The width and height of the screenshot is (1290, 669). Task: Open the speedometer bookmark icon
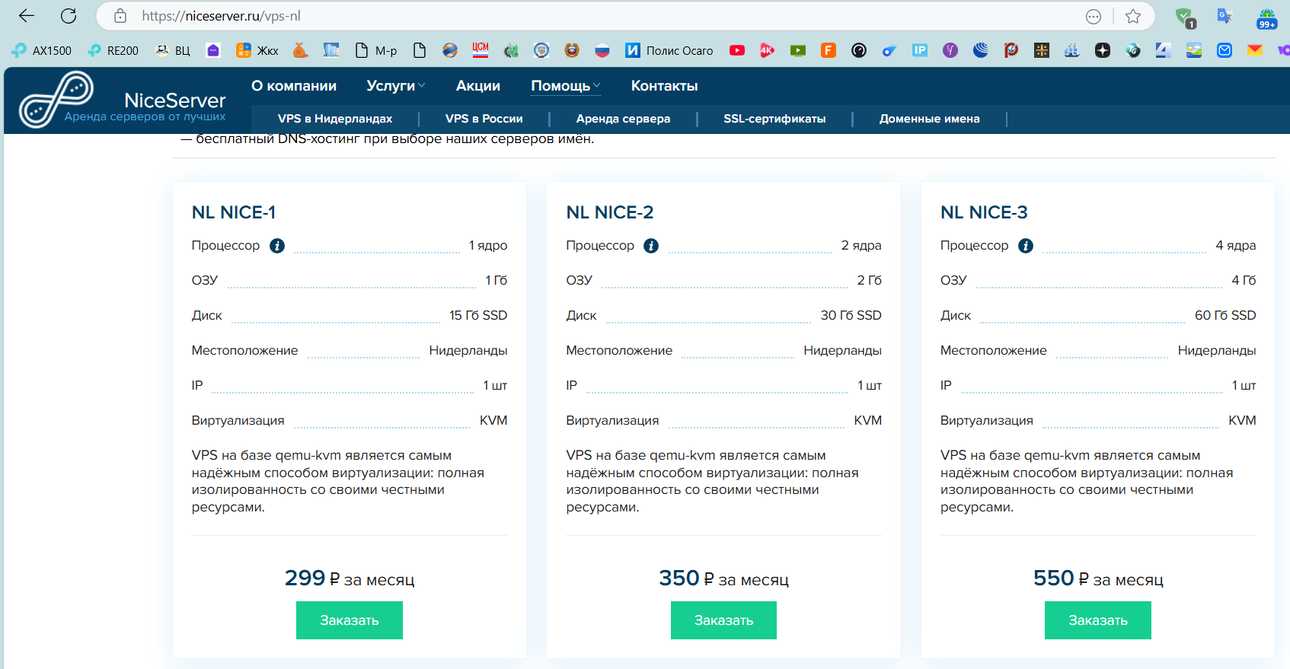[x=859, y=50]
